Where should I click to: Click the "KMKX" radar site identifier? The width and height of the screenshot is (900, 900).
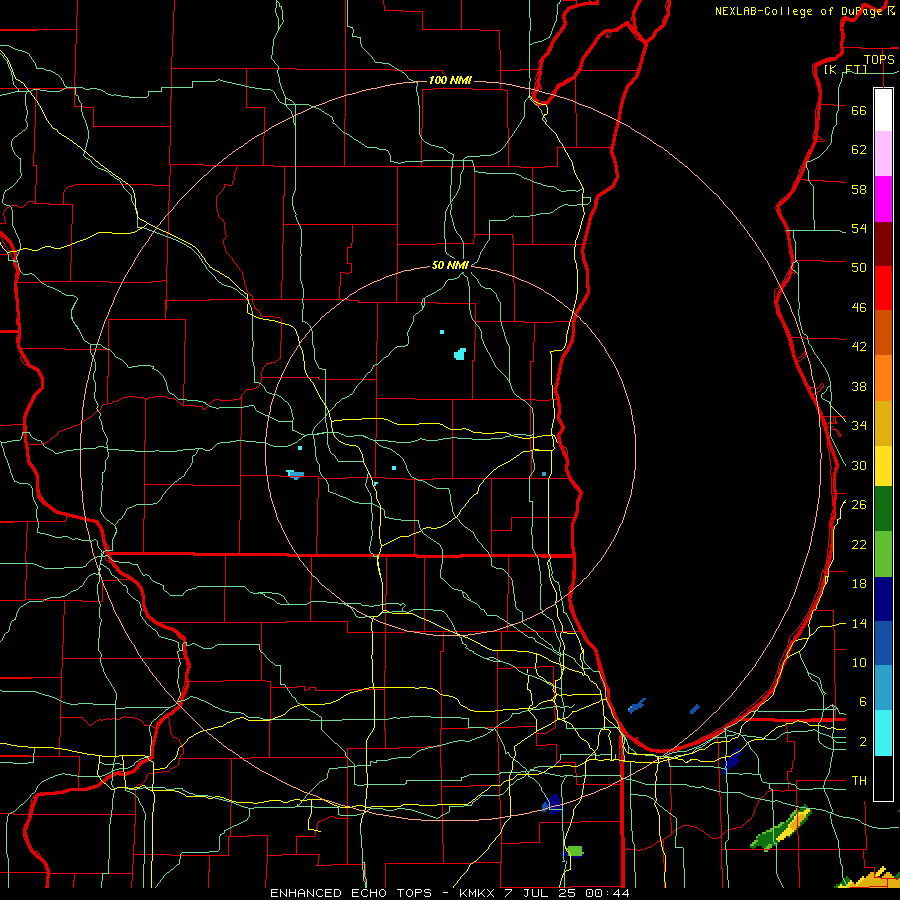click(x=479, y=893)
